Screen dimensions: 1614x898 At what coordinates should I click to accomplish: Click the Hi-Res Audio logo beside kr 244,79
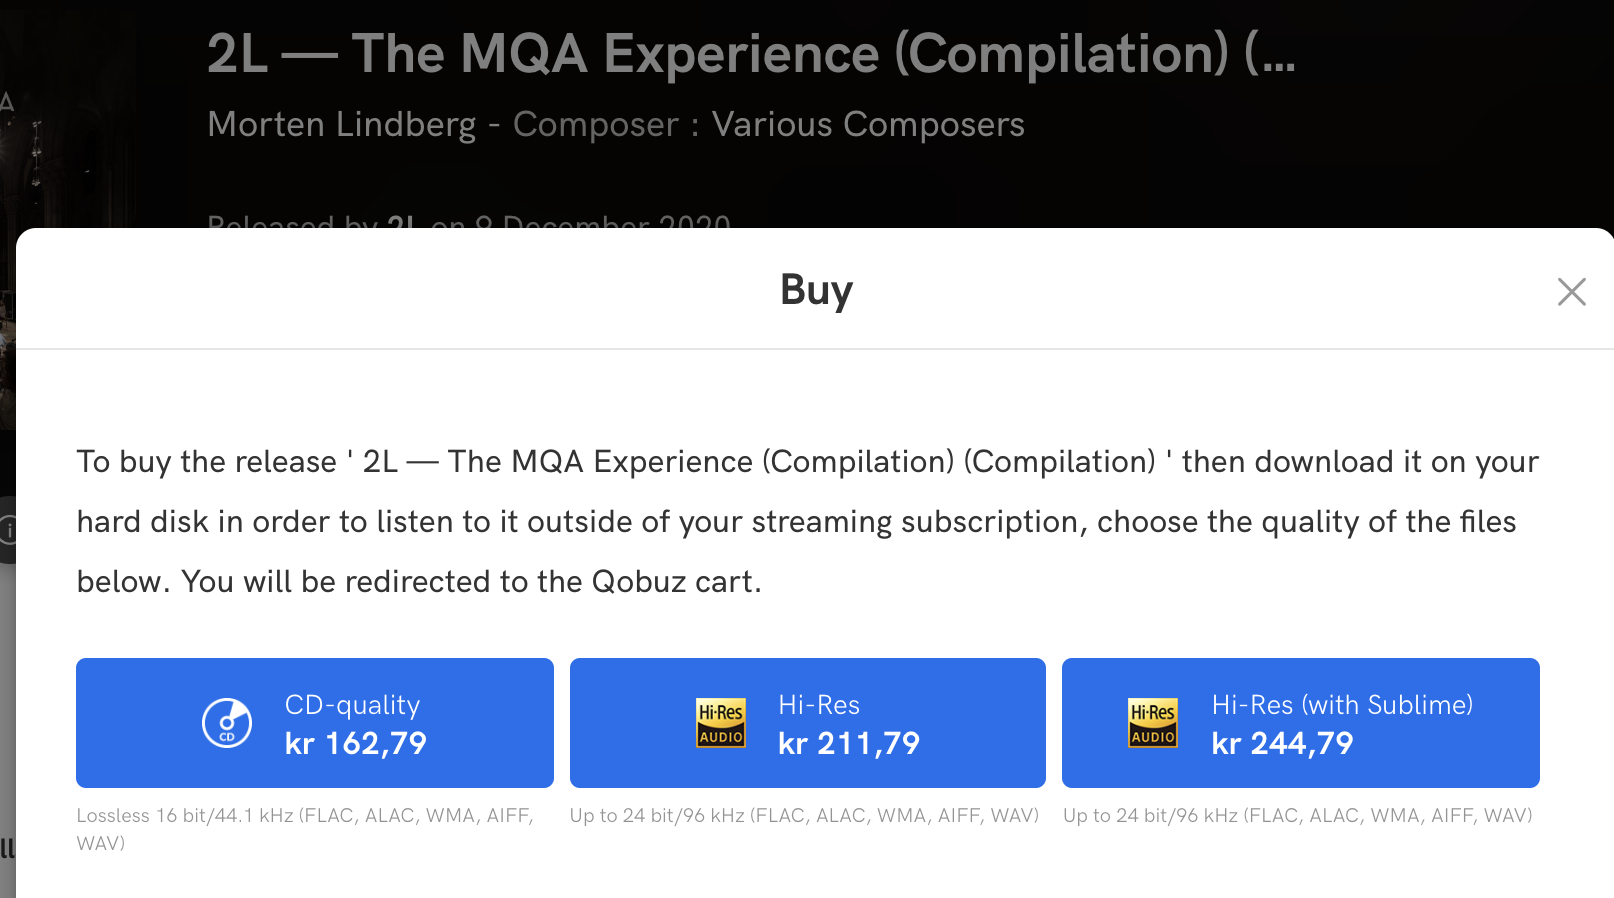point(1153,723)
